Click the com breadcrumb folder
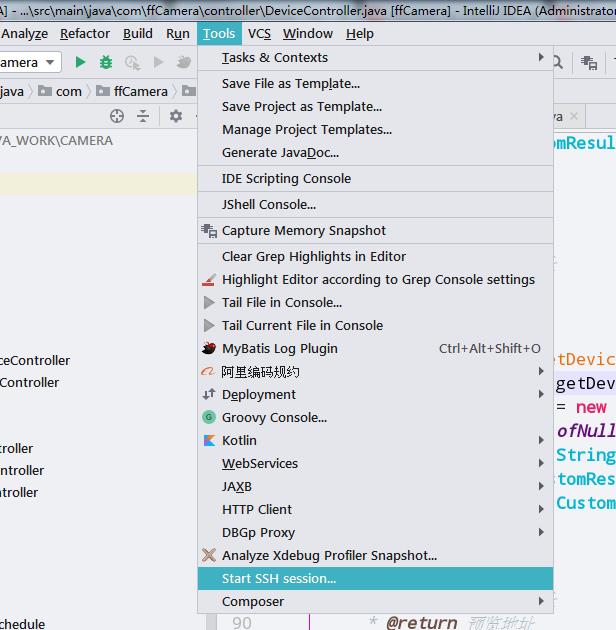 click(x=68, y=91)
